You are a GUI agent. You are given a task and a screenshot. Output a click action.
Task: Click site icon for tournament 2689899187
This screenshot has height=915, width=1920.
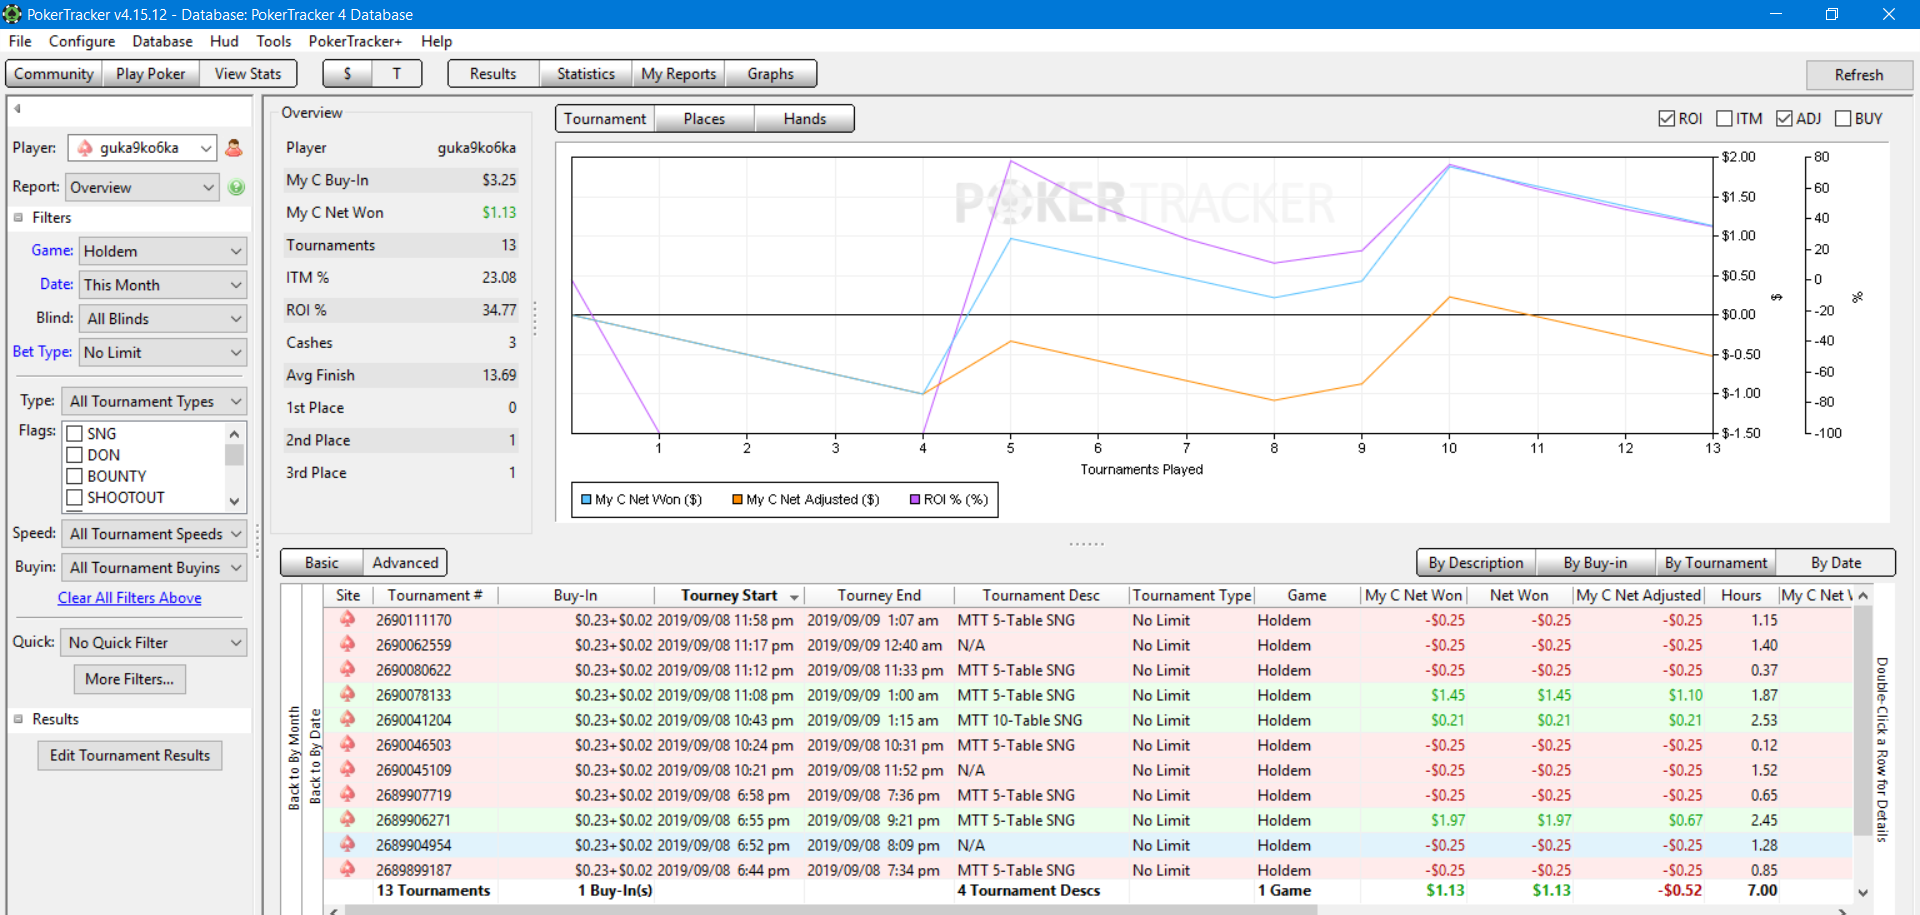coord(347,870)
